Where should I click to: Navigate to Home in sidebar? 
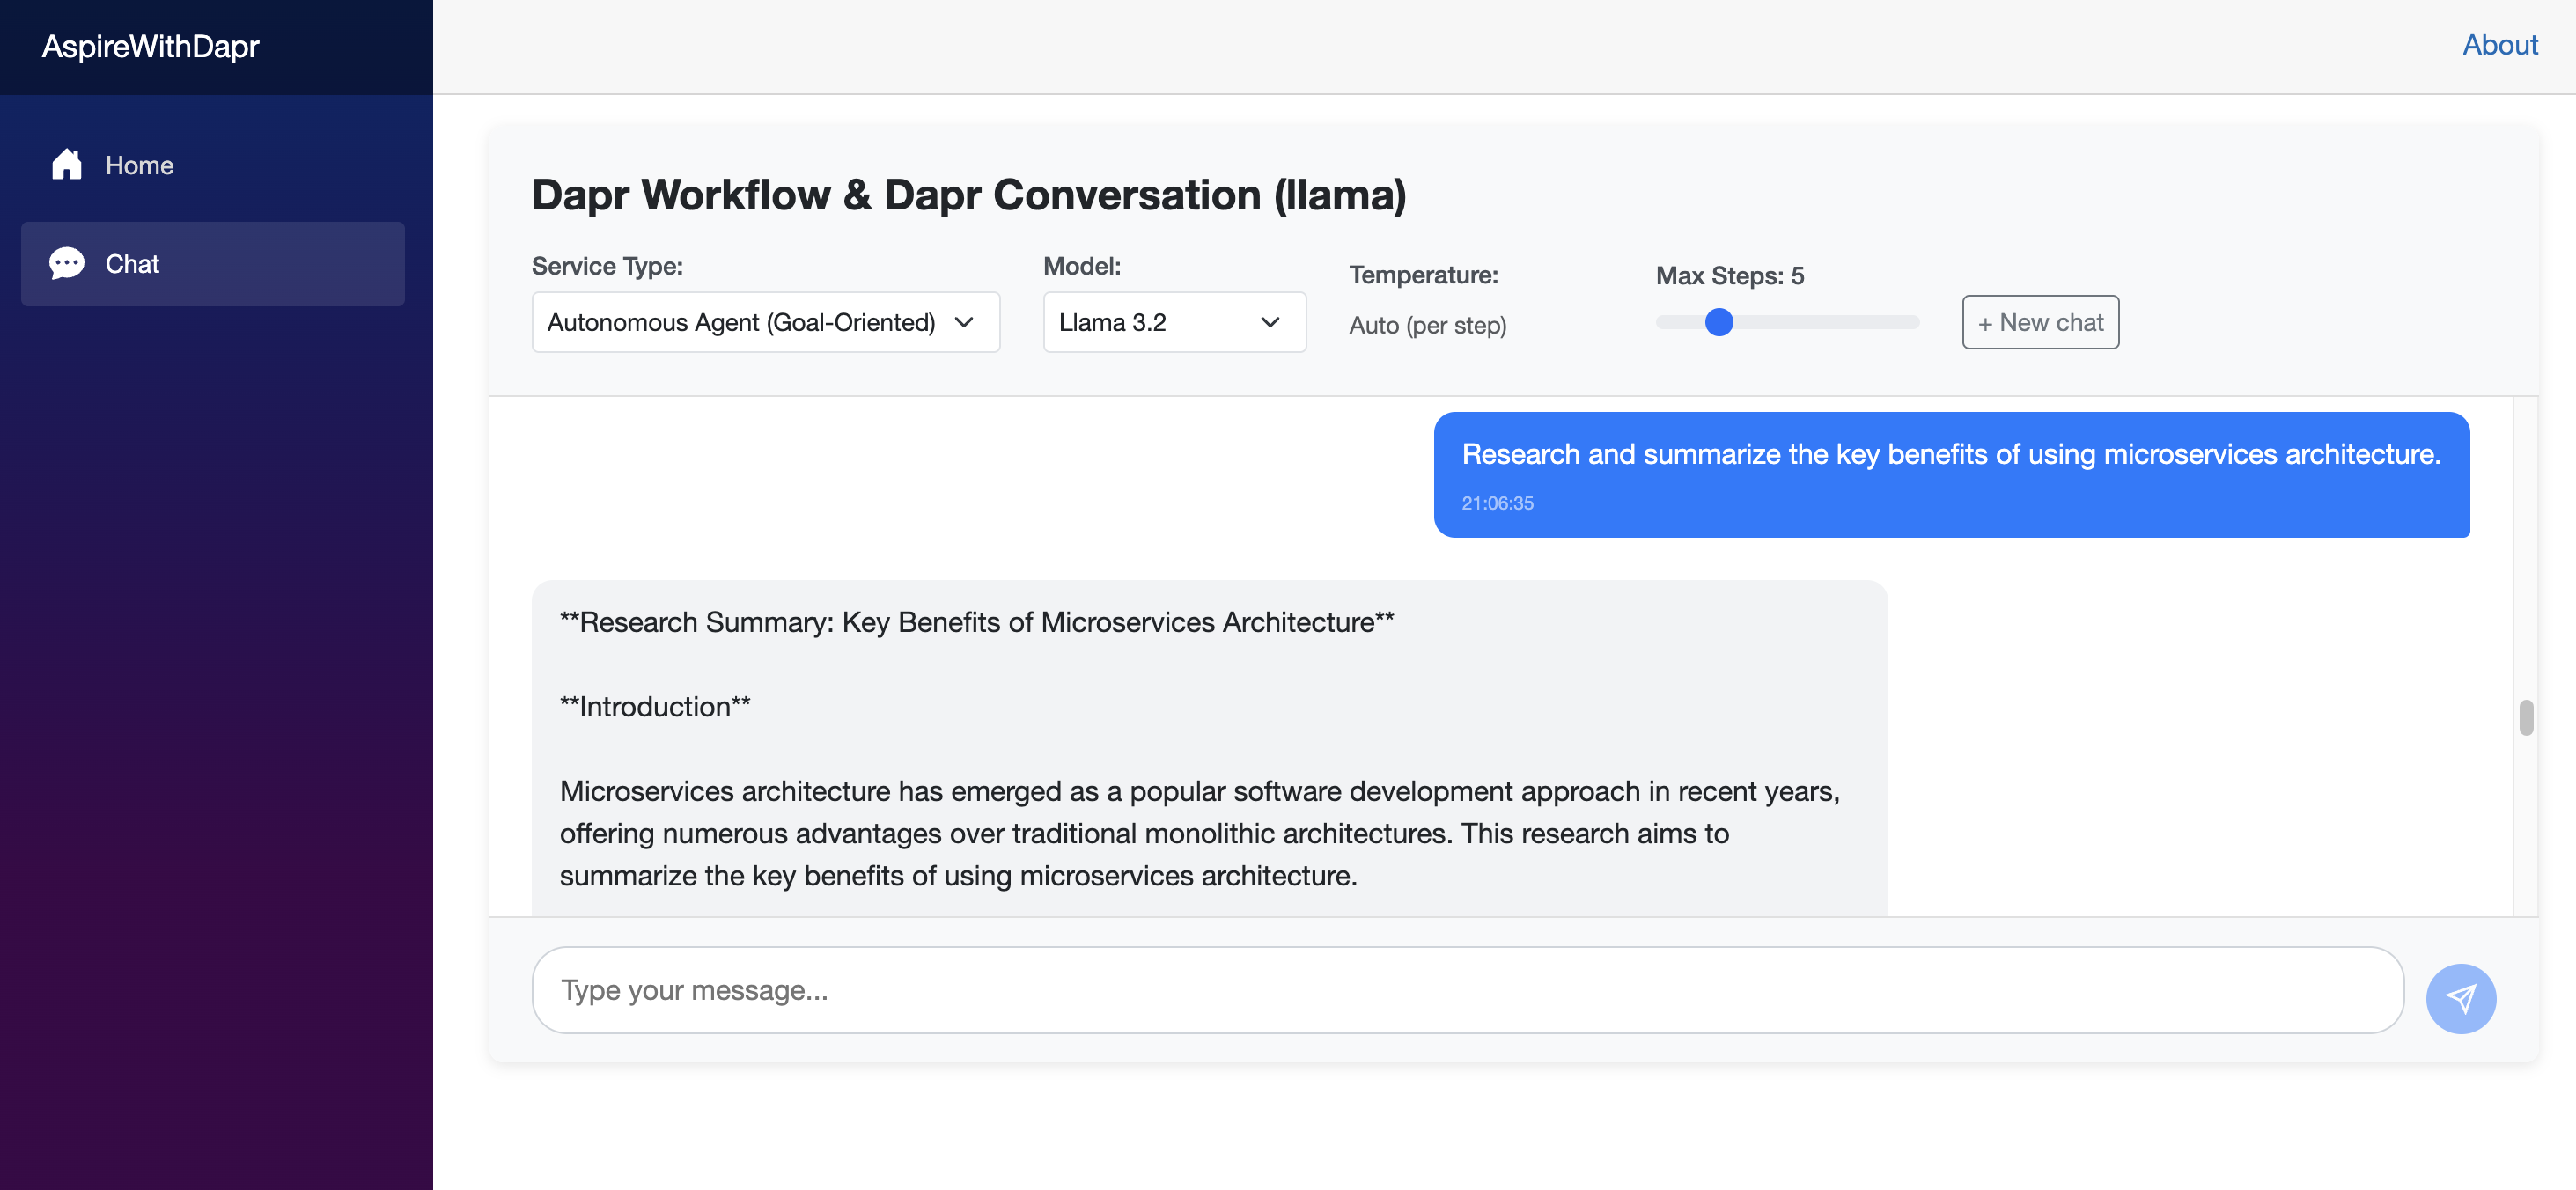coord(139,165)
